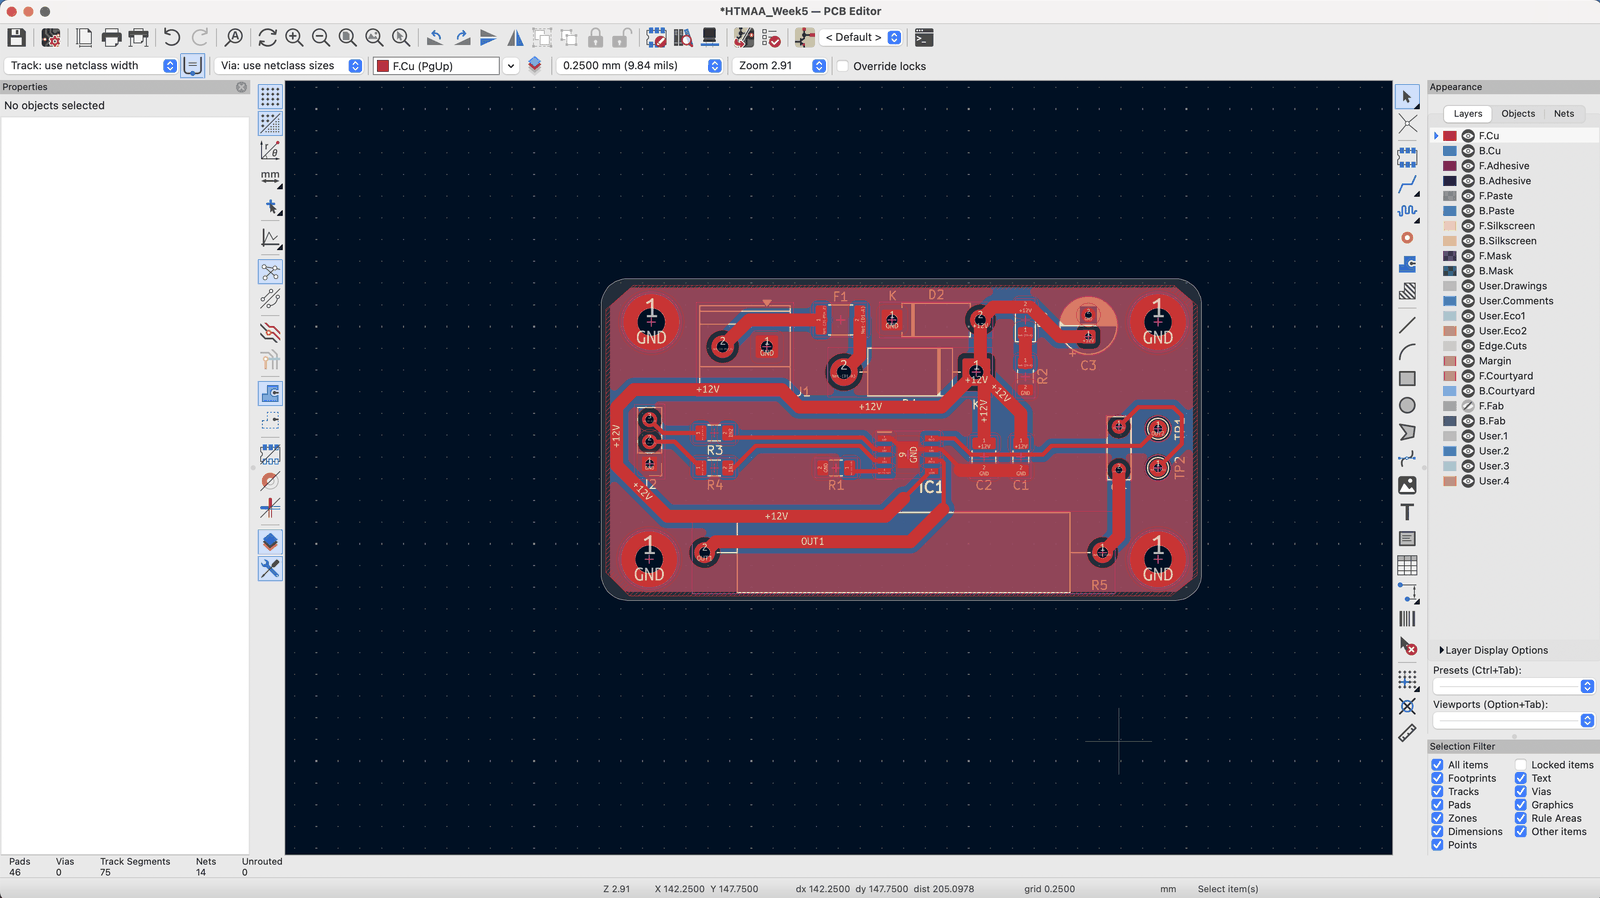Image resolution: width=1600 pixels, height=898 pixels.
Task: Toggle Zones in Selection Filter
Action: click(1437, 818)
